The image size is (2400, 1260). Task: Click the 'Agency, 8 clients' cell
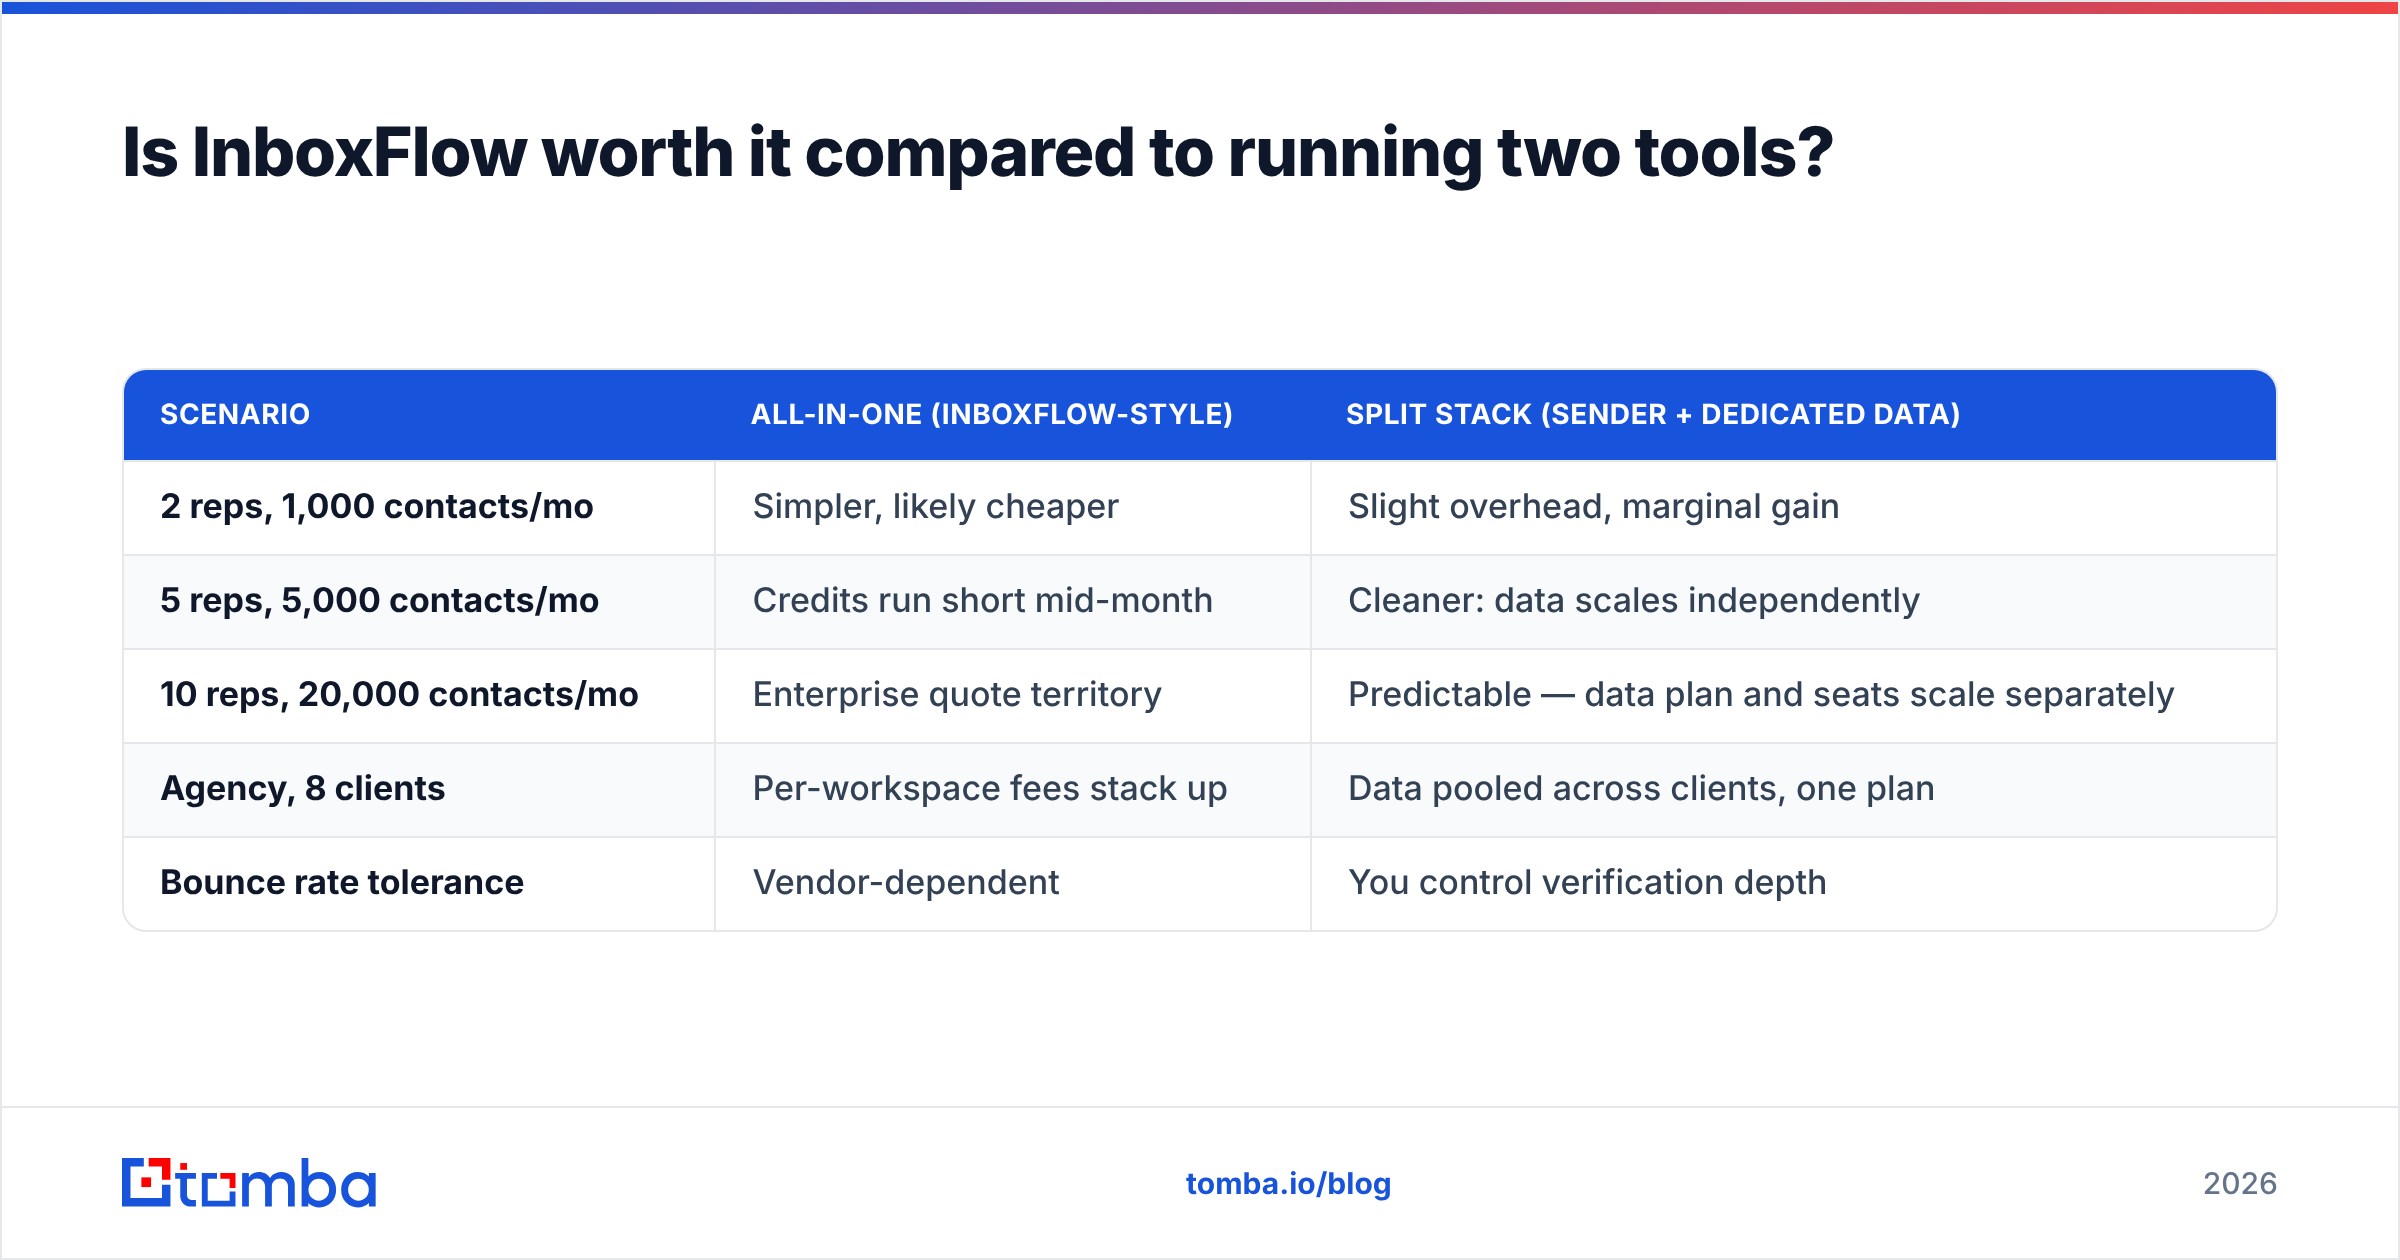(419, 789)
